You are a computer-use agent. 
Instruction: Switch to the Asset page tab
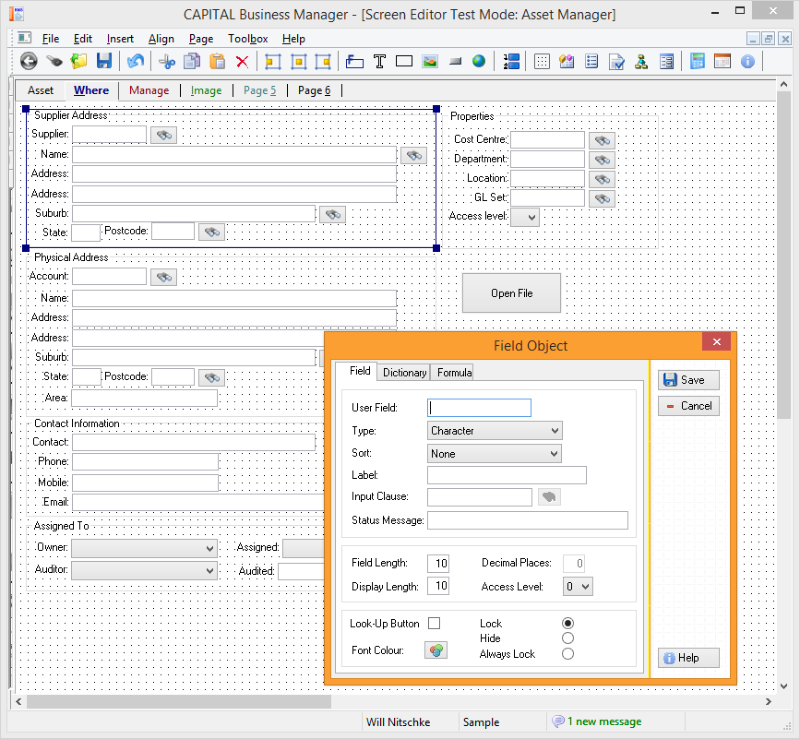(40, 90)
